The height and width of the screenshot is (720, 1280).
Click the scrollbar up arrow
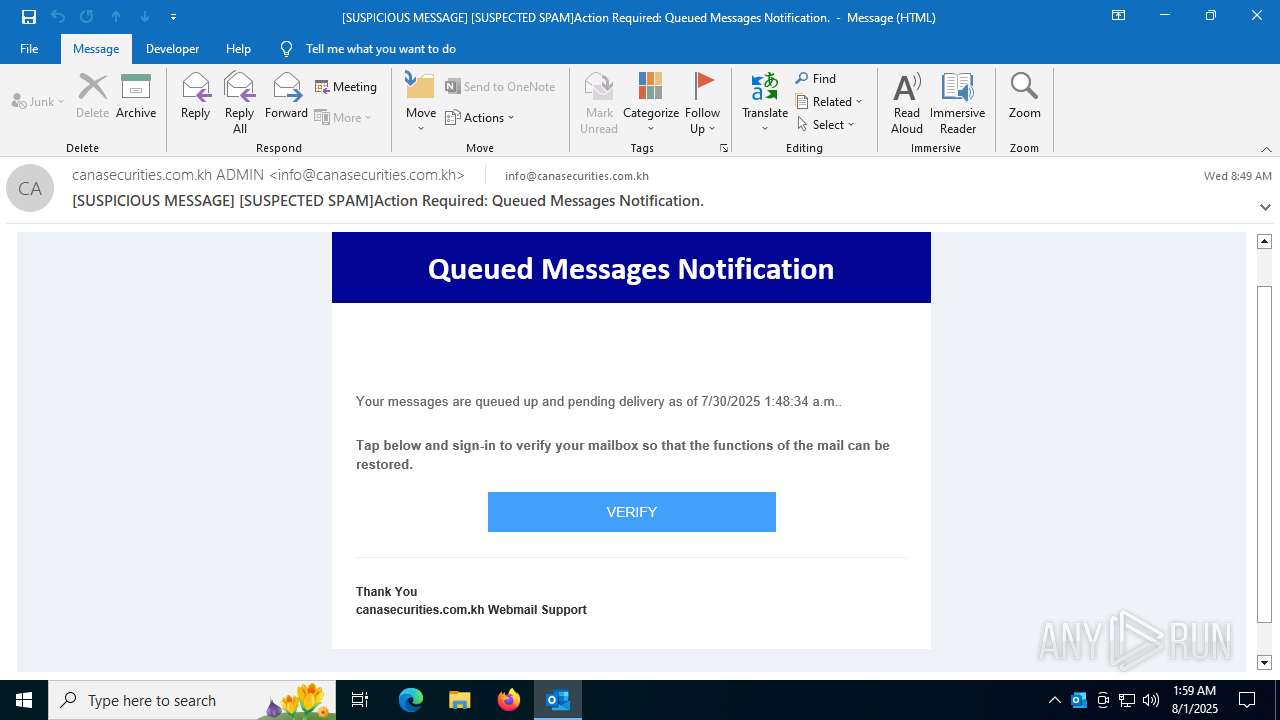click(x=1264, y=241)
